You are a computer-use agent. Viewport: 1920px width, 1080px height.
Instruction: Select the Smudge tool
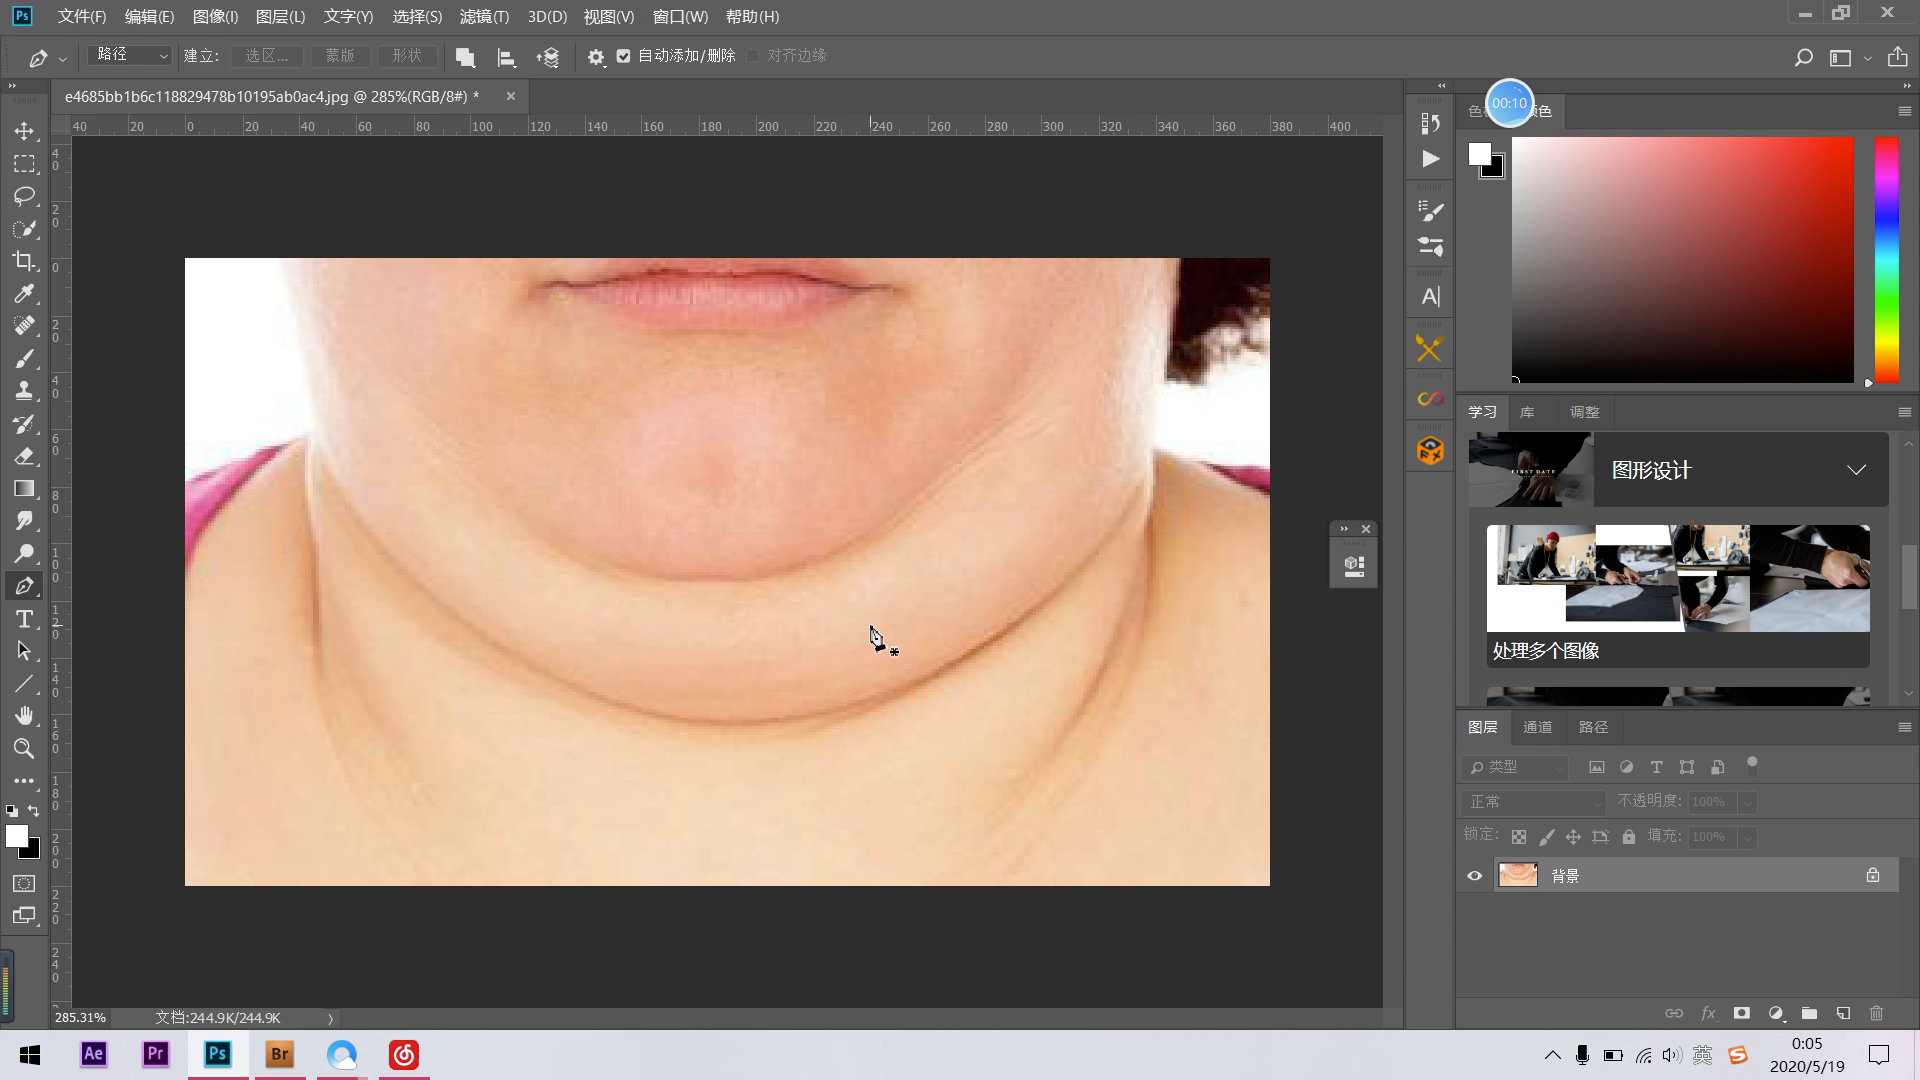[x=25, y=521]
